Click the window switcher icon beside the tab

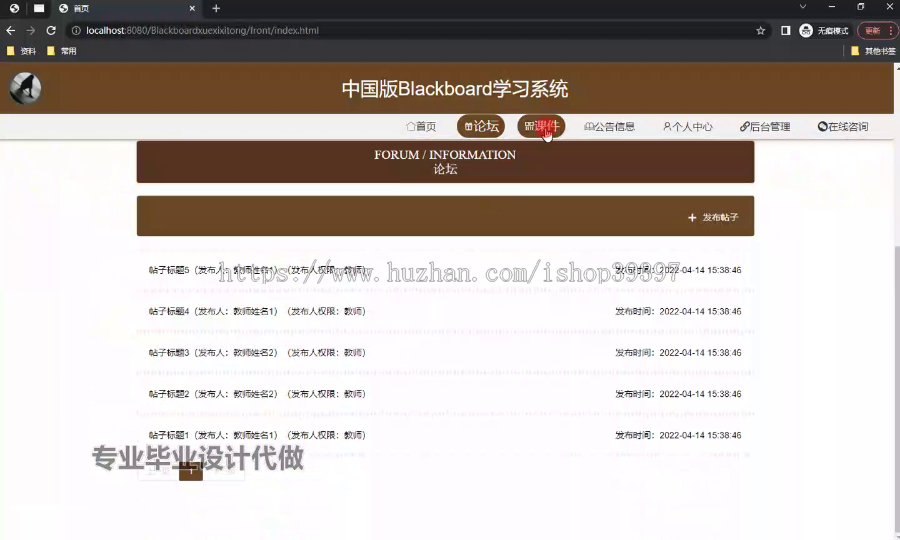coord(39,8)
